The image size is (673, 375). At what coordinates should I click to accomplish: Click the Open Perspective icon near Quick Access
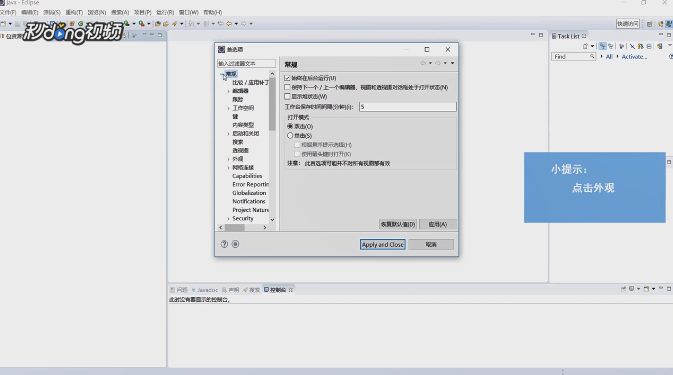pos(649,24)
